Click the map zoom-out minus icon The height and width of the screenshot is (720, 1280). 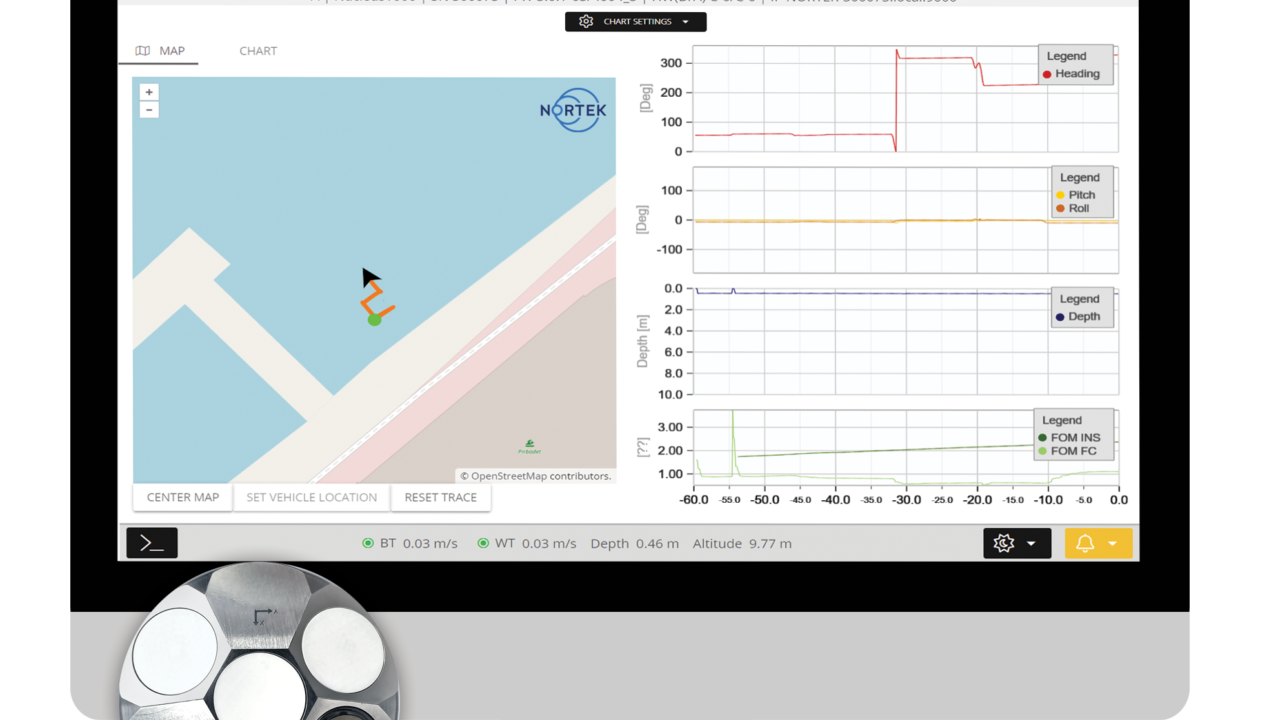(148, 109)
